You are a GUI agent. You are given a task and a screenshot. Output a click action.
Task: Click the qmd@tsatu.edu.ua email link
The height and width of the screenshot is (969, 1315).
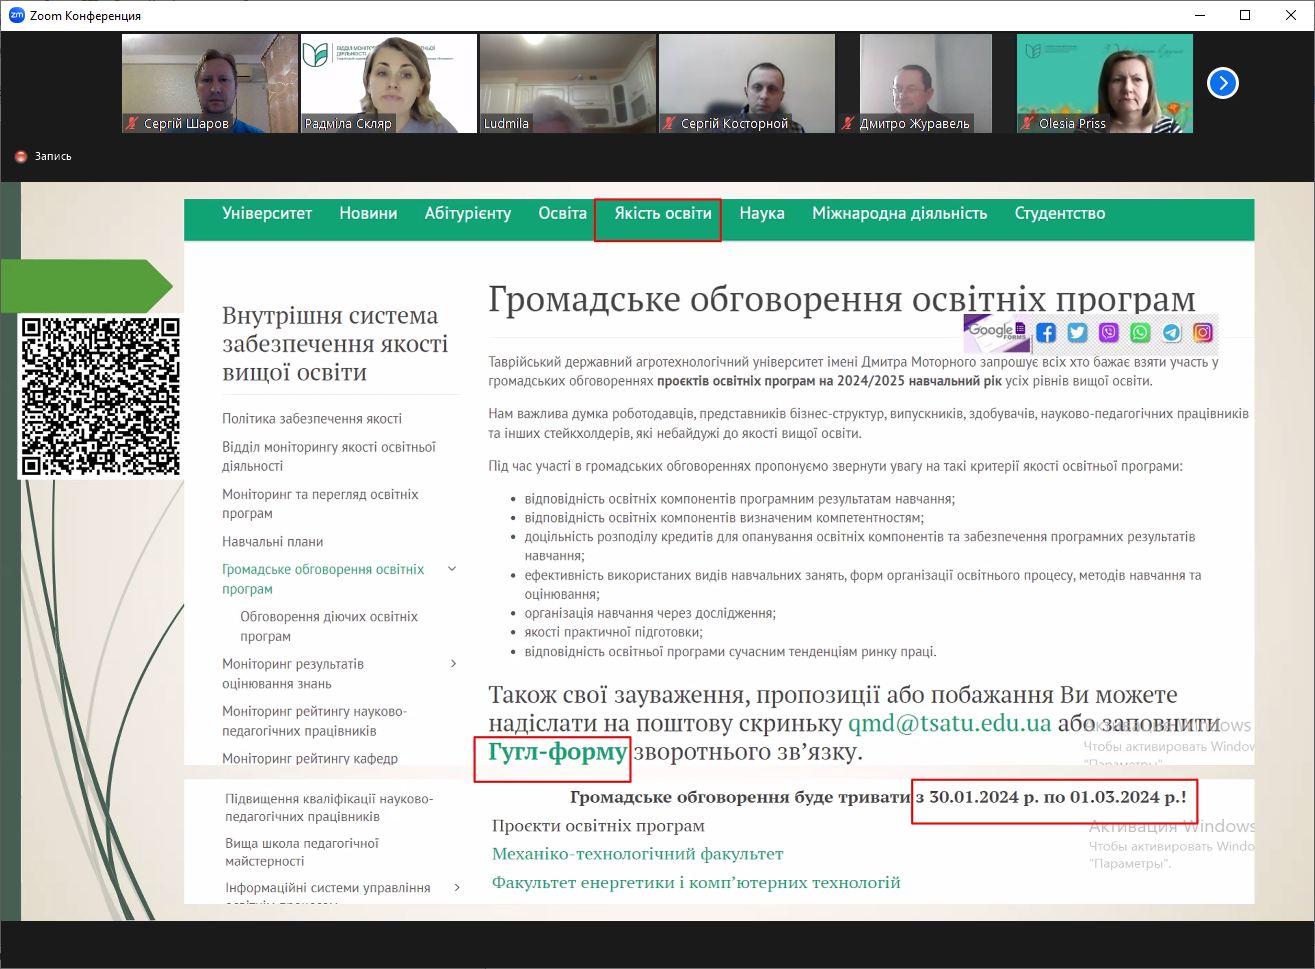coord(950,723)
